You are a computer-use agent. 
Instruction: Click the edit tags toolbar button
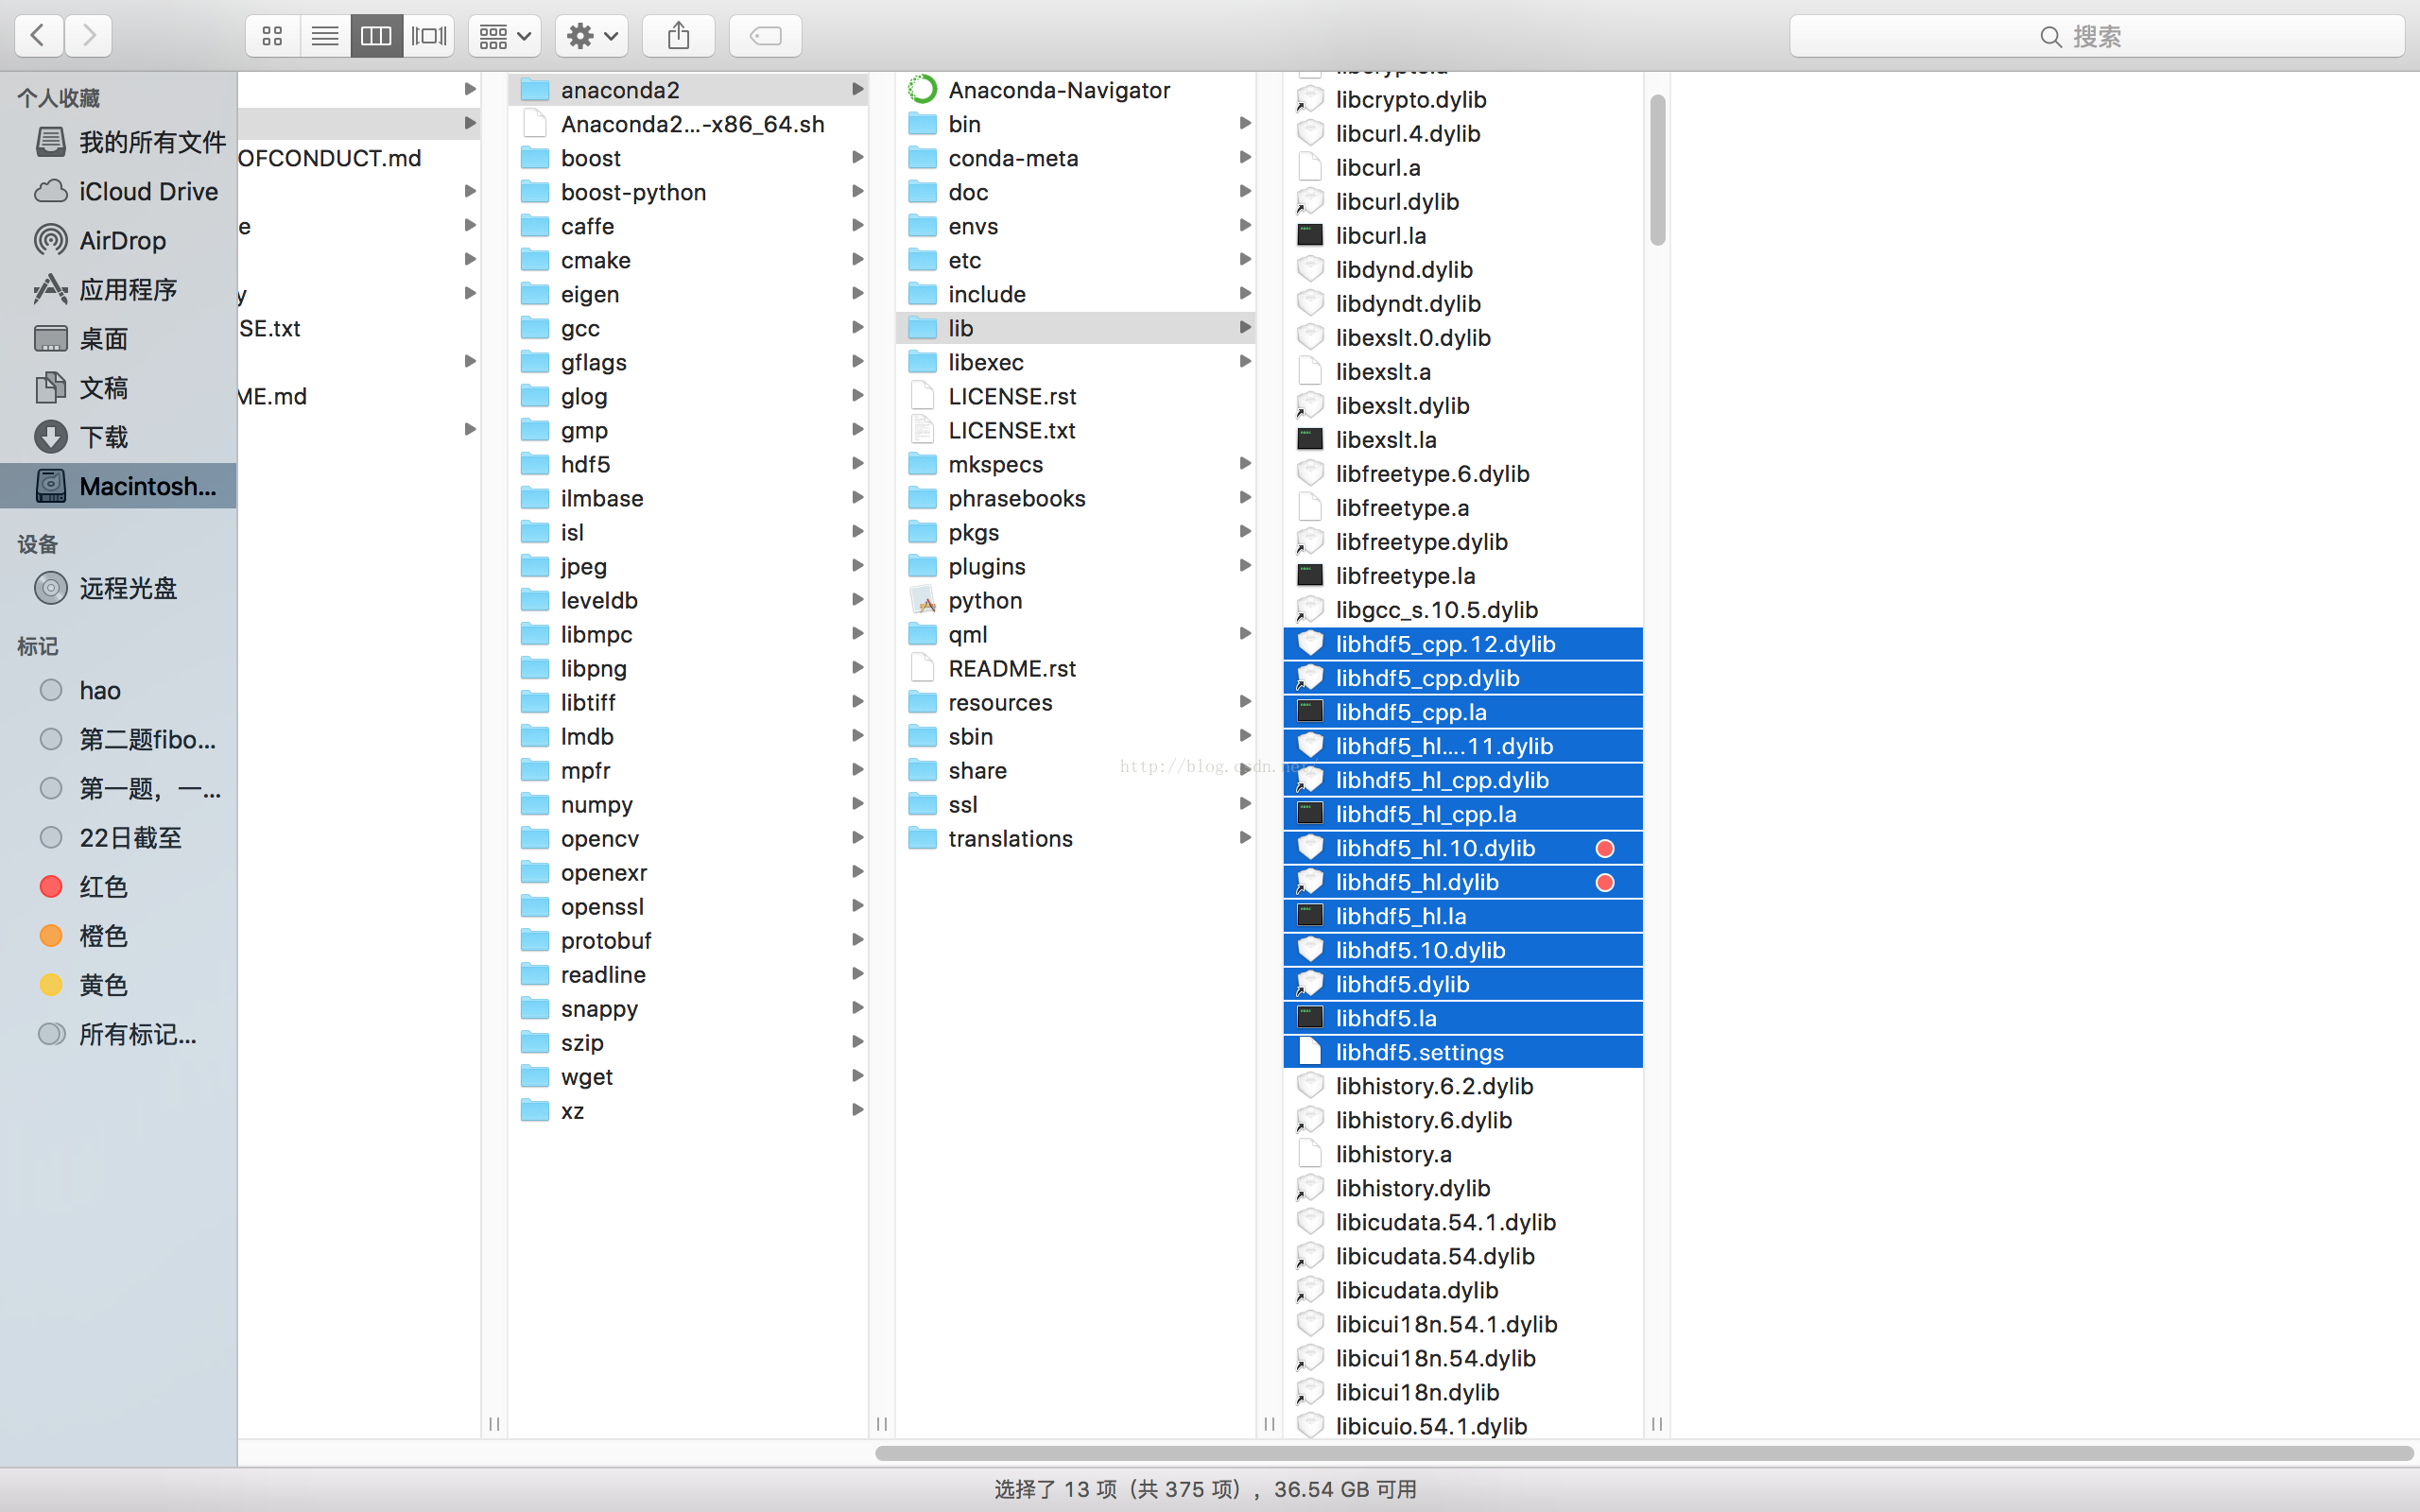766,36
